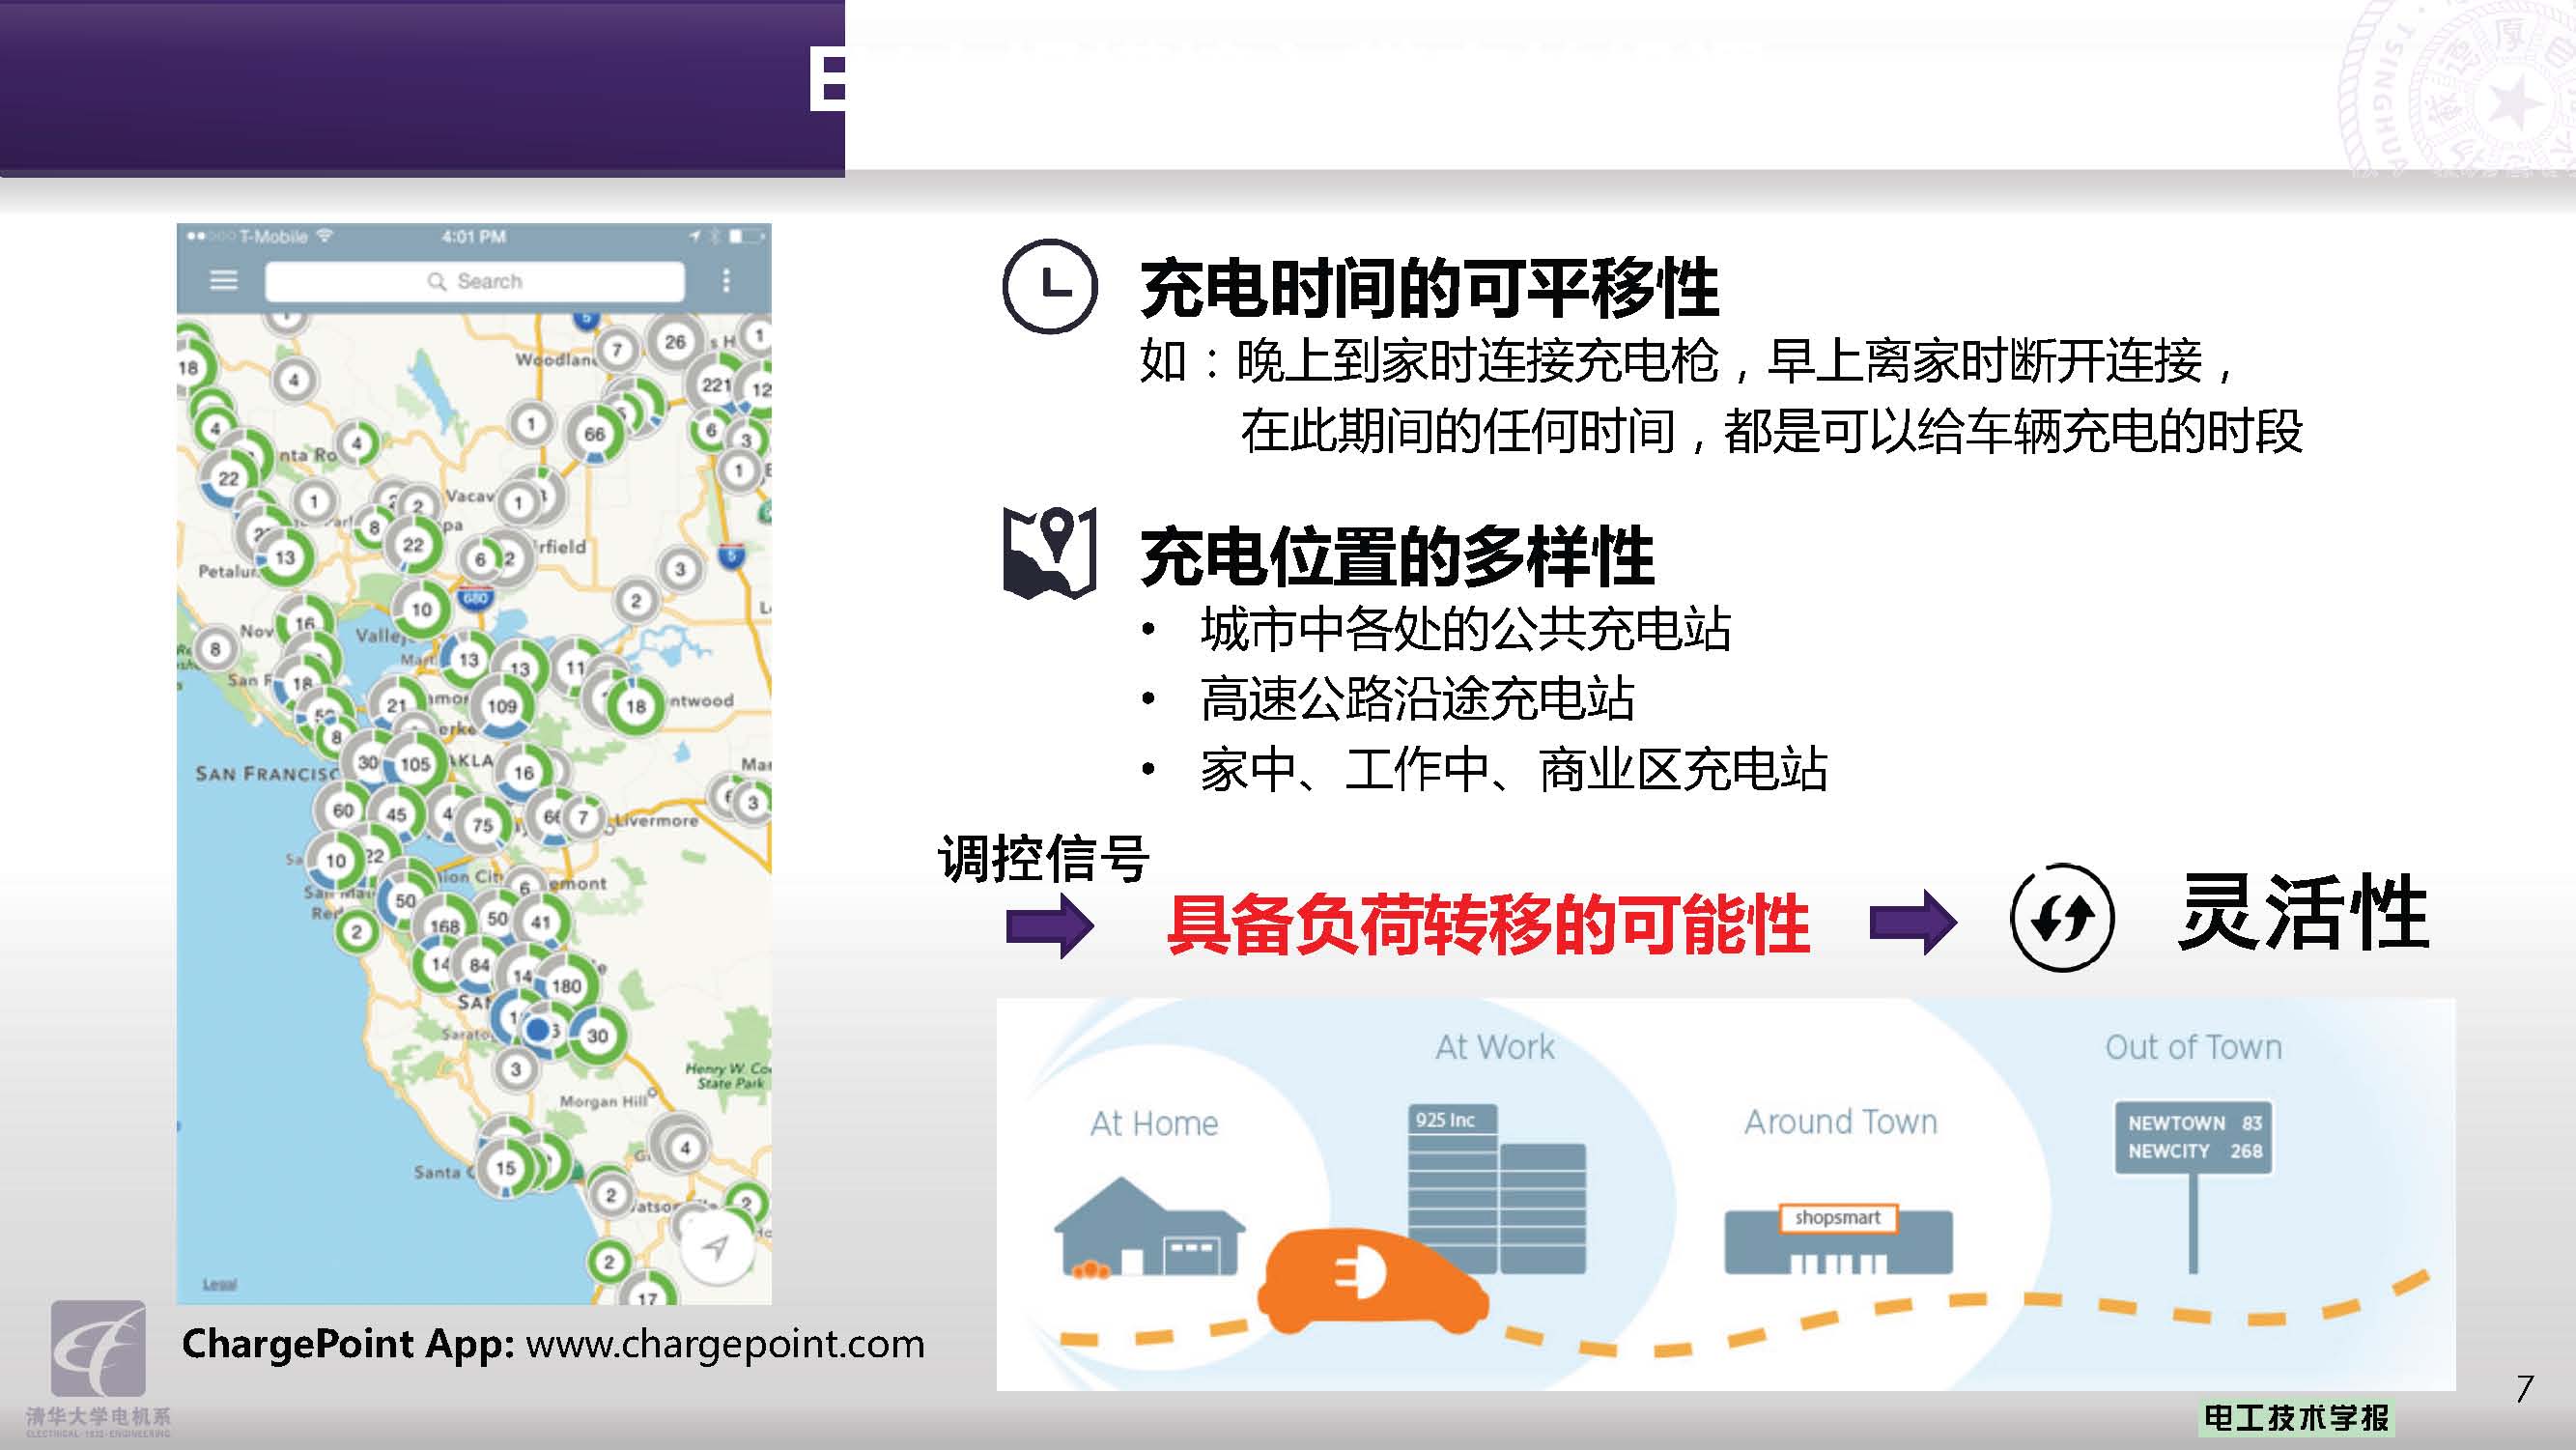
Task: Click the purple arrow pointing to 灵活性
Action: (1913, 922)
